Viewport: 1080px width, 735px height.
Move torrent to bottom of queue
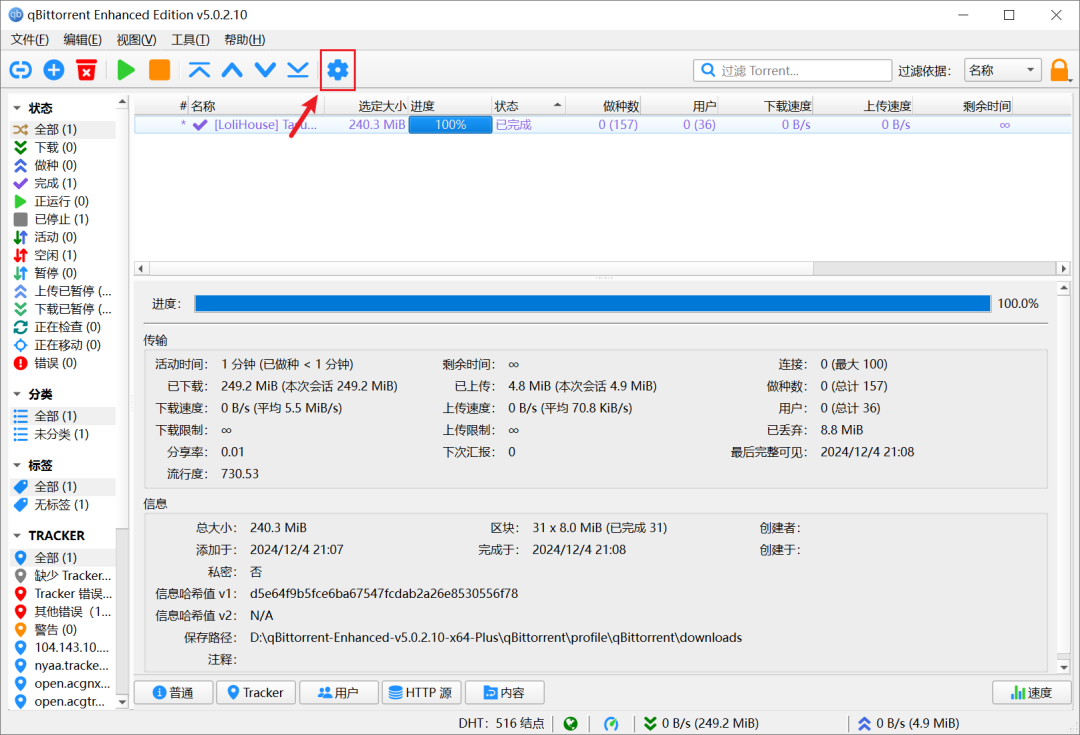(298, 70)
